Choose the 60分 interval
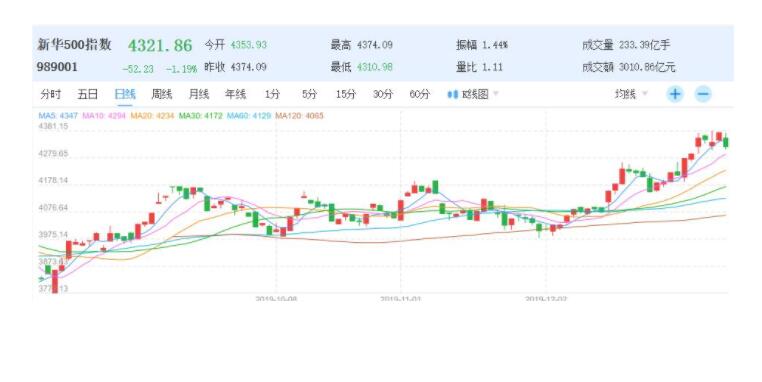Screen dimensions: 762x382 [419, 94]
